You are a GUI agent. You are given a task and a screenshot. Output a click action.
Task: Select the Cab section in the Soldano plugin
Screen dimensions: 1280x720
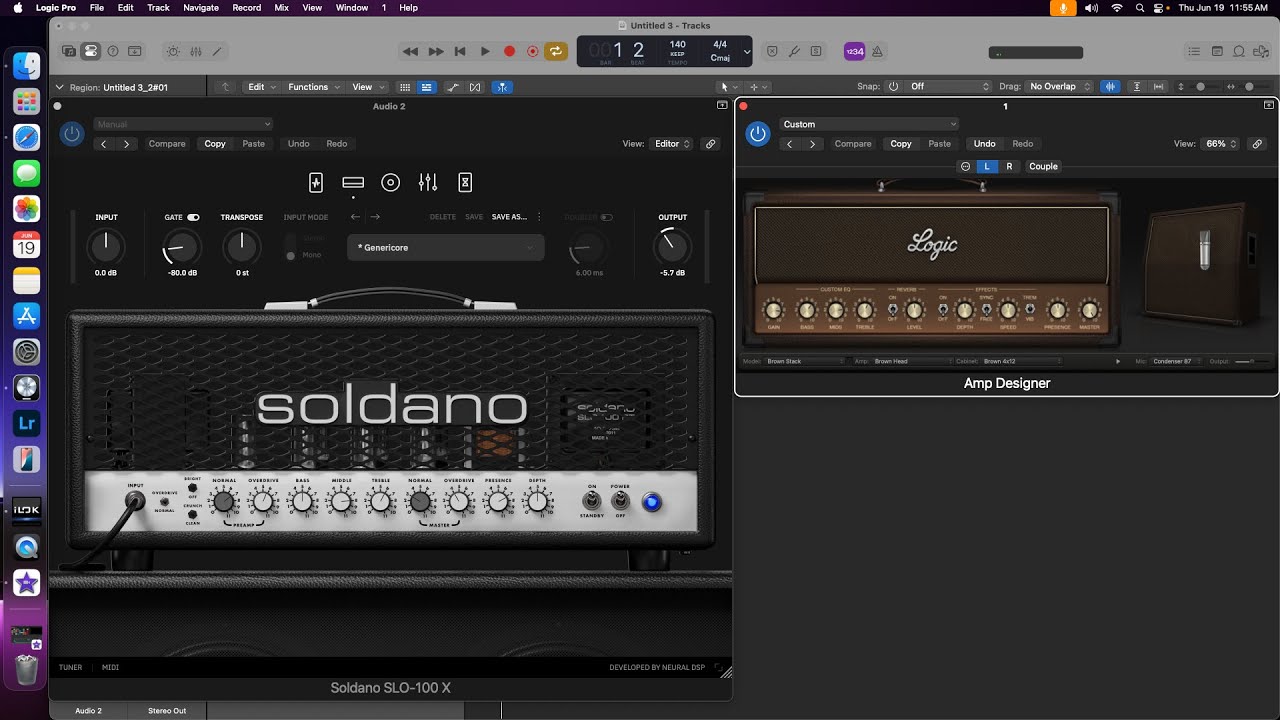click(x=391, y=182)
